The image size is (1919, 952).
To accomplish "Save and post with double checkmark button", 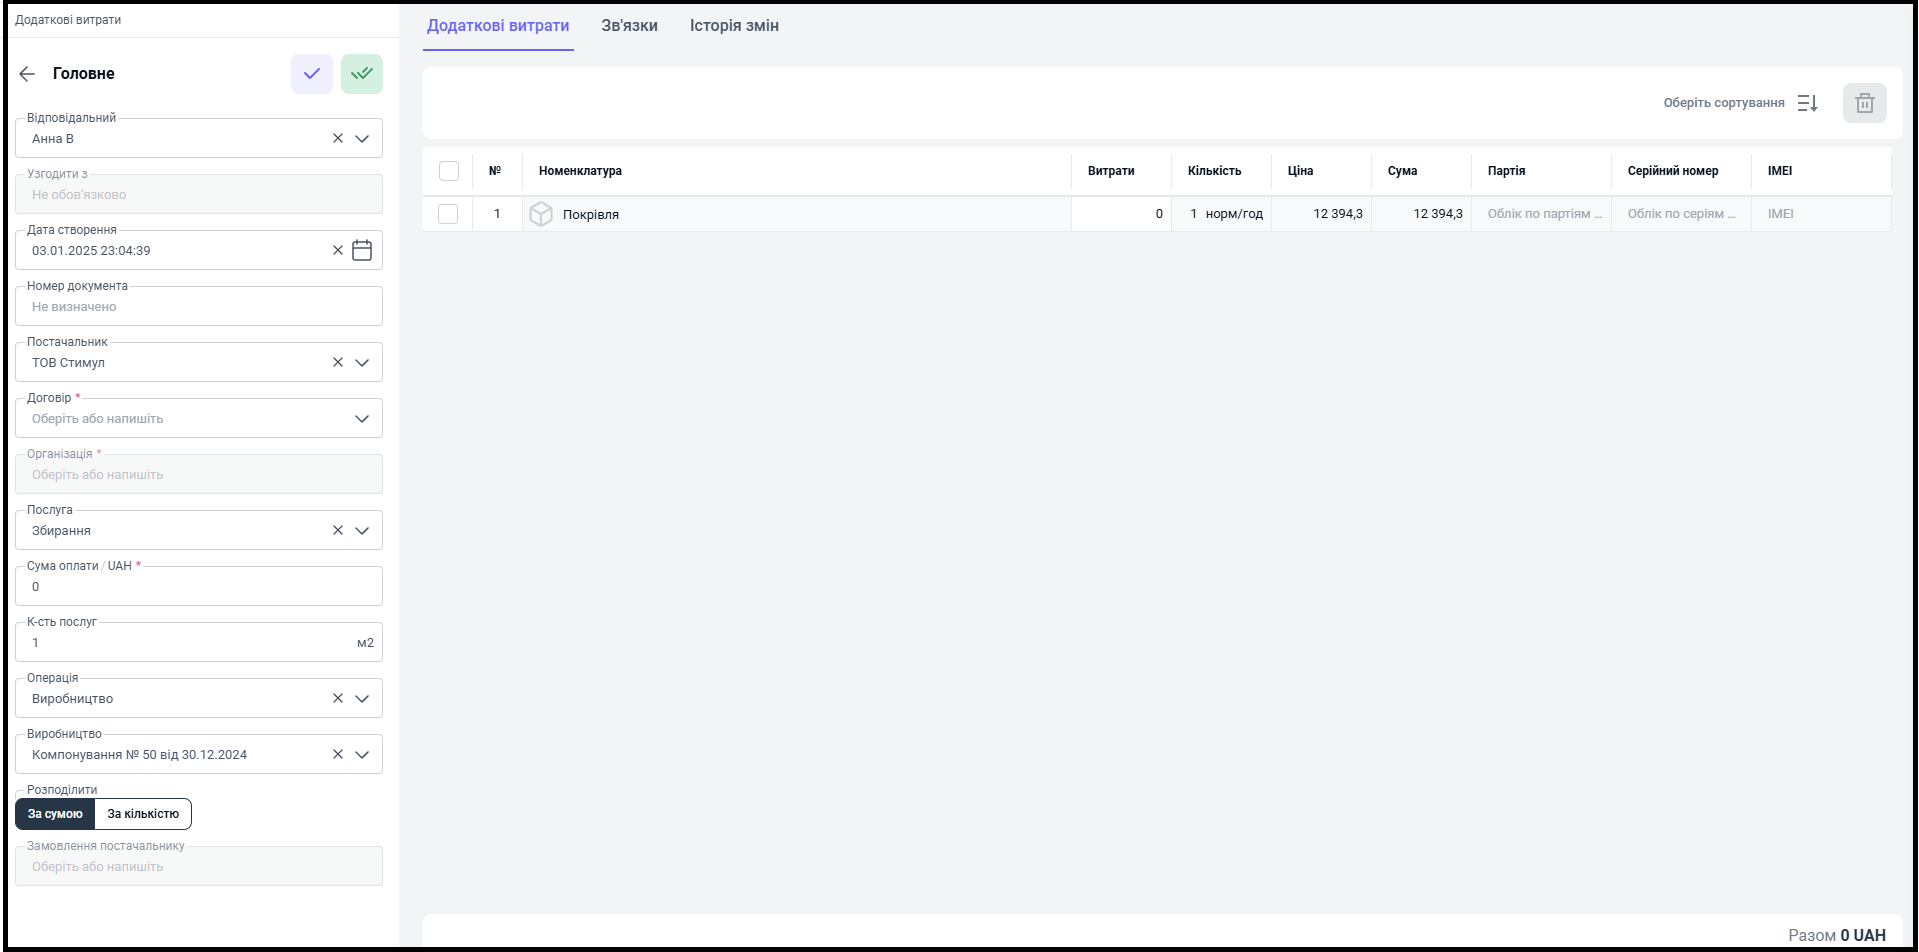I will 362,74.
